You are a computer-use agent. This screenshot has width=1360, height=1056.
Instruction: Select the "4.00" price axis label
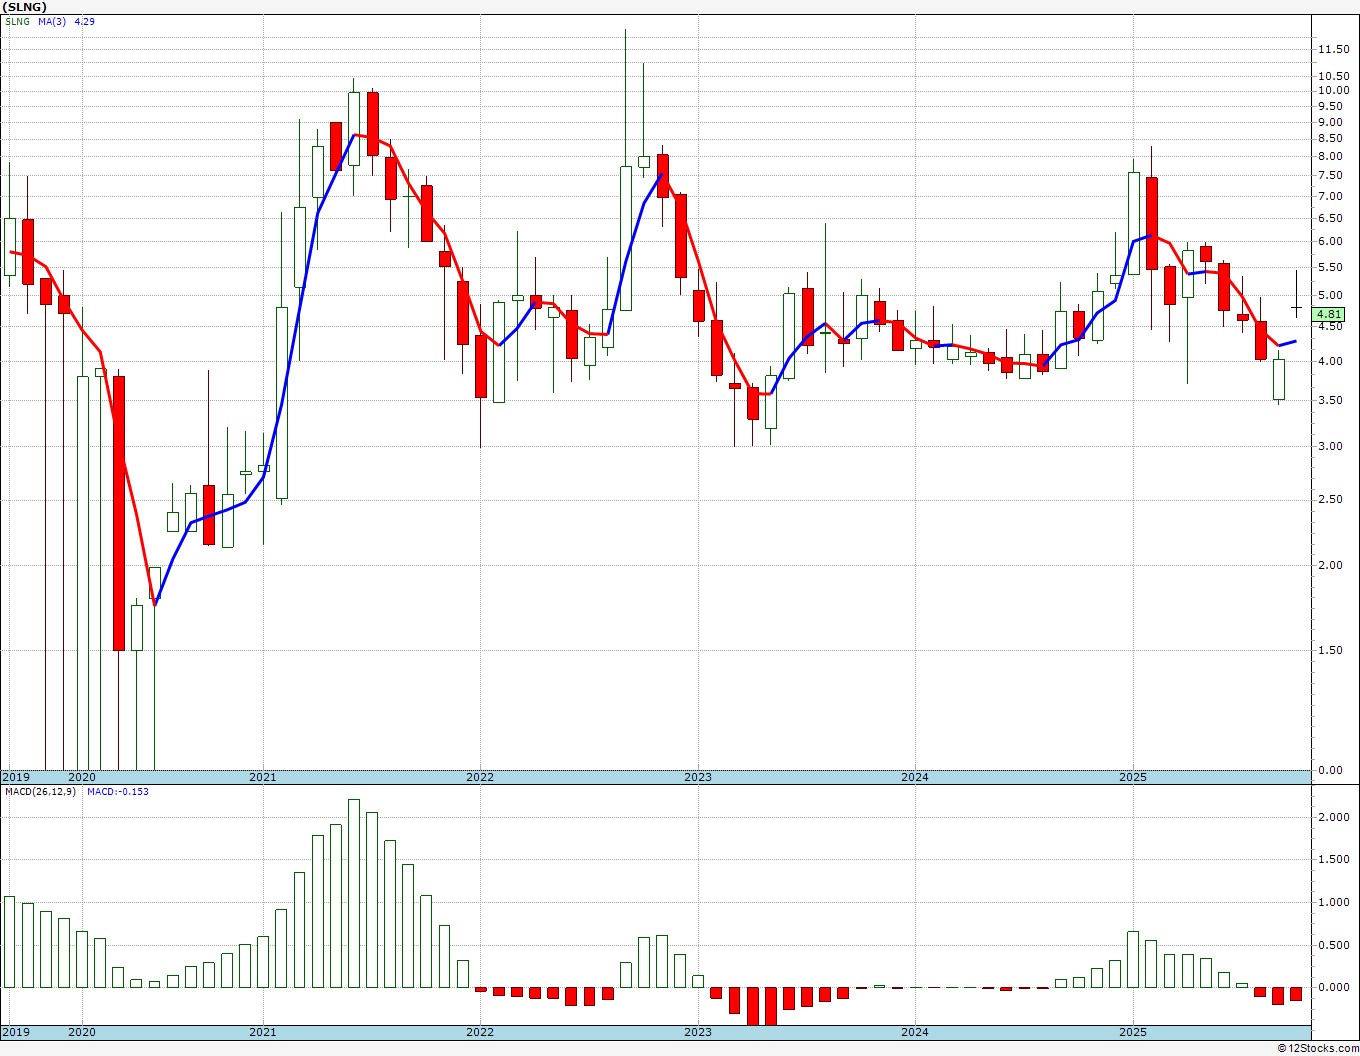point(1331,361)
